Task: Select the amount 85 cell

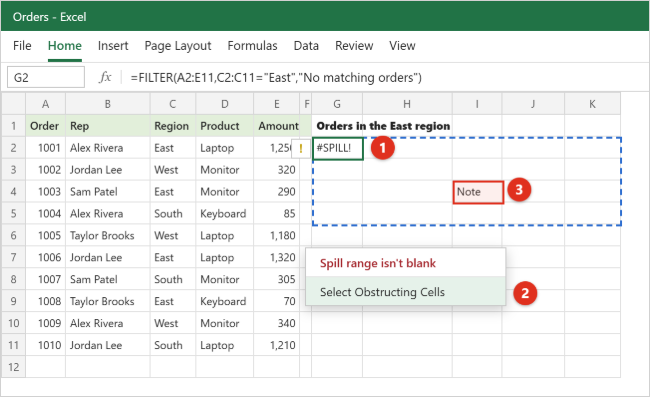Action: tap(276, 214)
